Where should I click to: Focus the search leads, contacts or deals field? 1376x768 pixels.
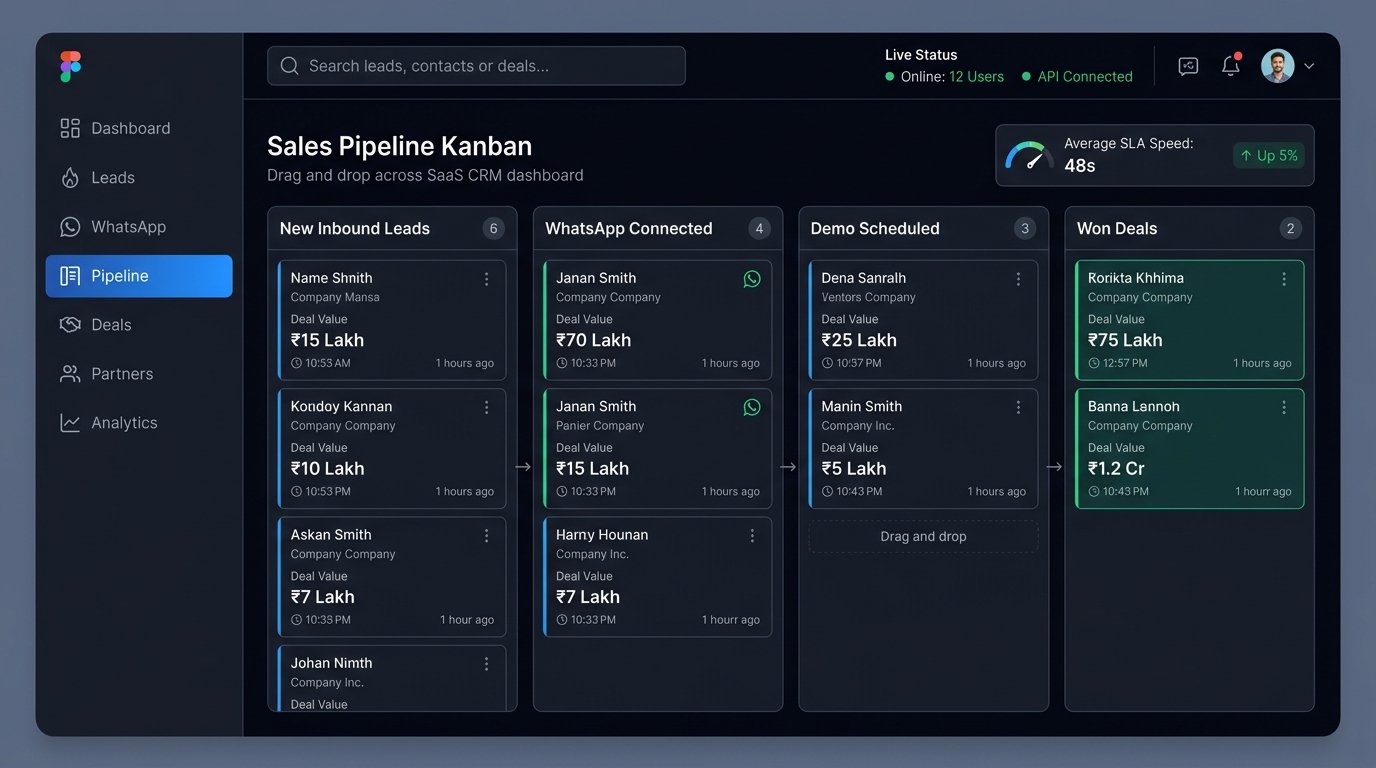476,66
